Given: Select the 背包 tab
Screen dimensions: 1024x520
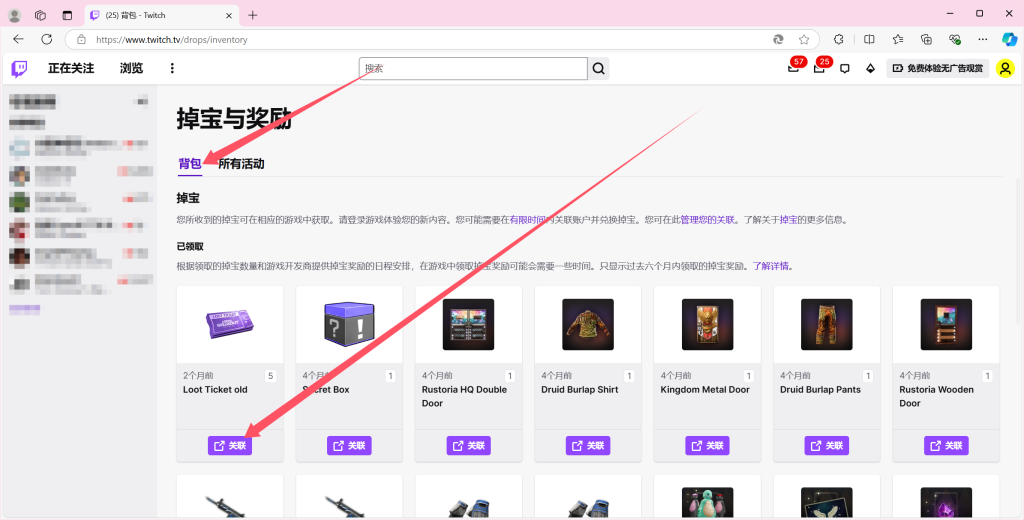Looking at the screenshot, I should 189,164.
